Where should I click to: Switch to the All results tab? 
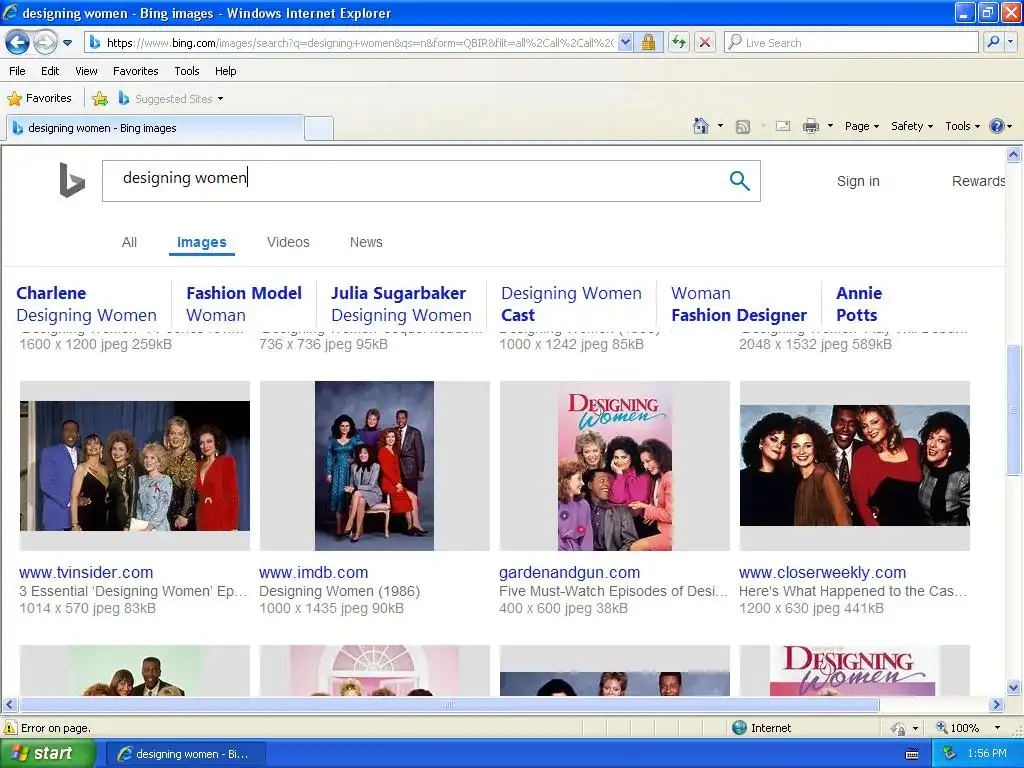coord(129,242)
